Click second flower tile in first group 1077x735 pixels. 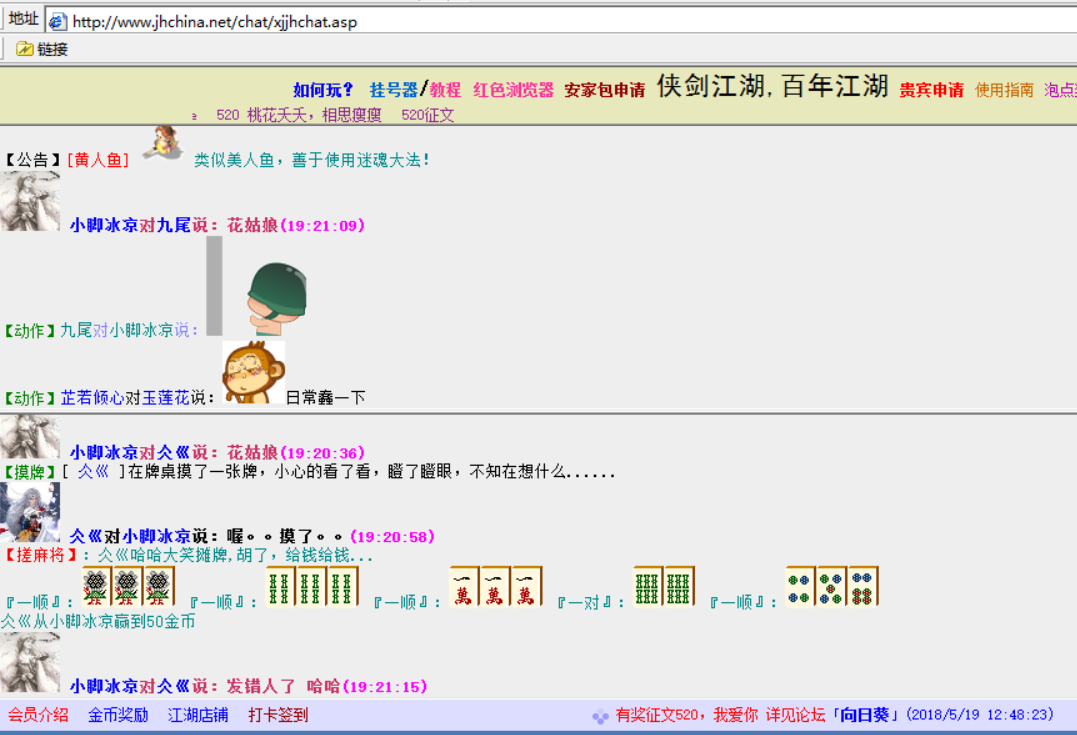pos(128,587)
